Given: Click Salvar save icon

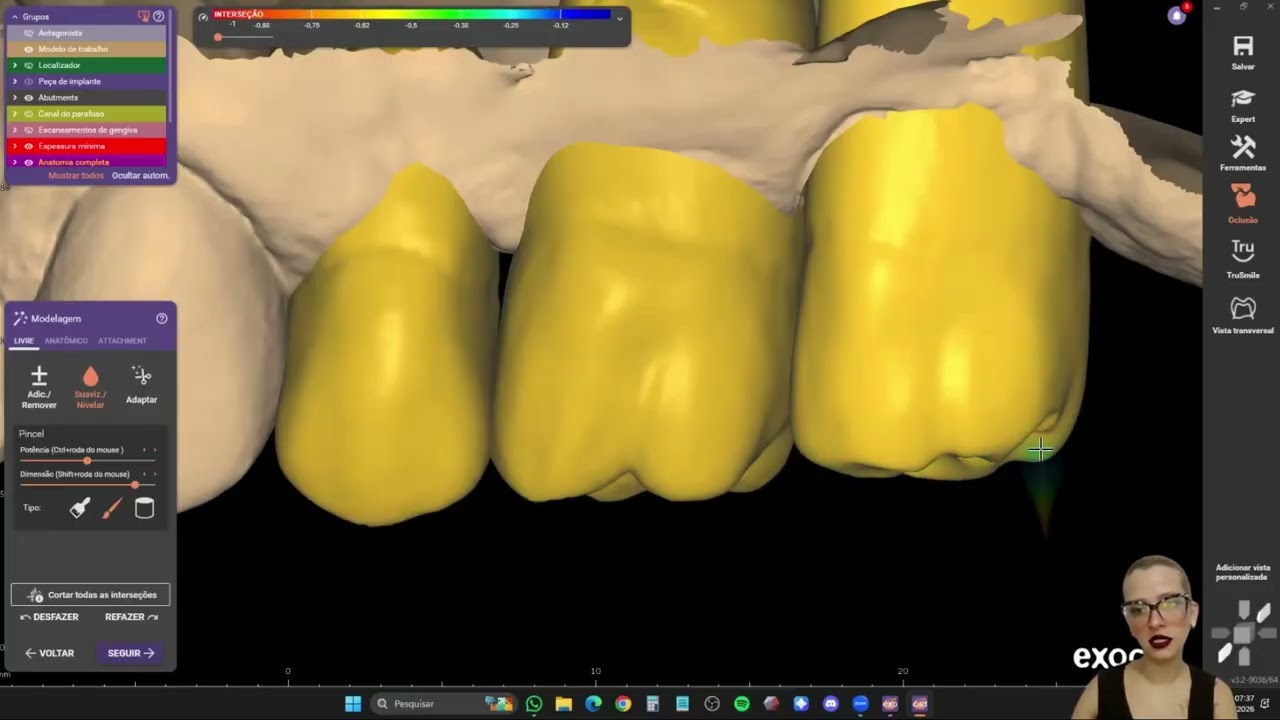Looking at the screenshot, I should [1243, 53].
